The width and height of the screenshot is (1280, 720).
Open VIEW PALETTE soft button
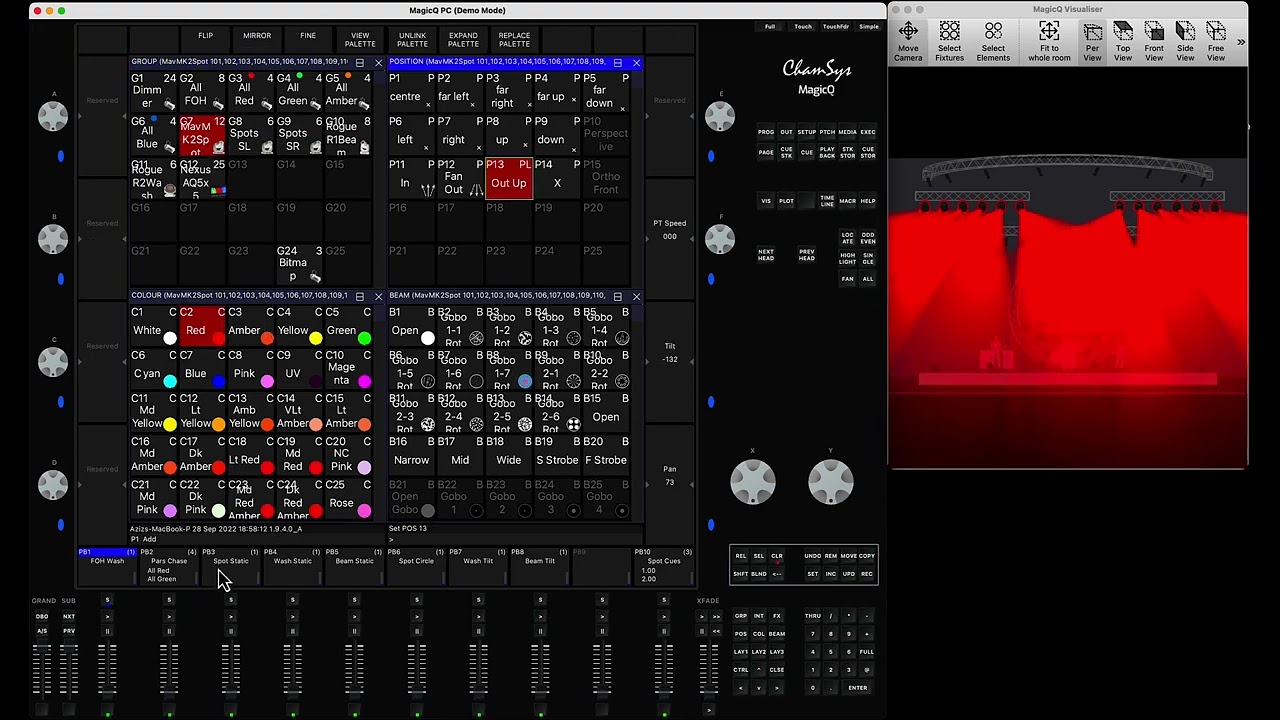coord(360,39)
